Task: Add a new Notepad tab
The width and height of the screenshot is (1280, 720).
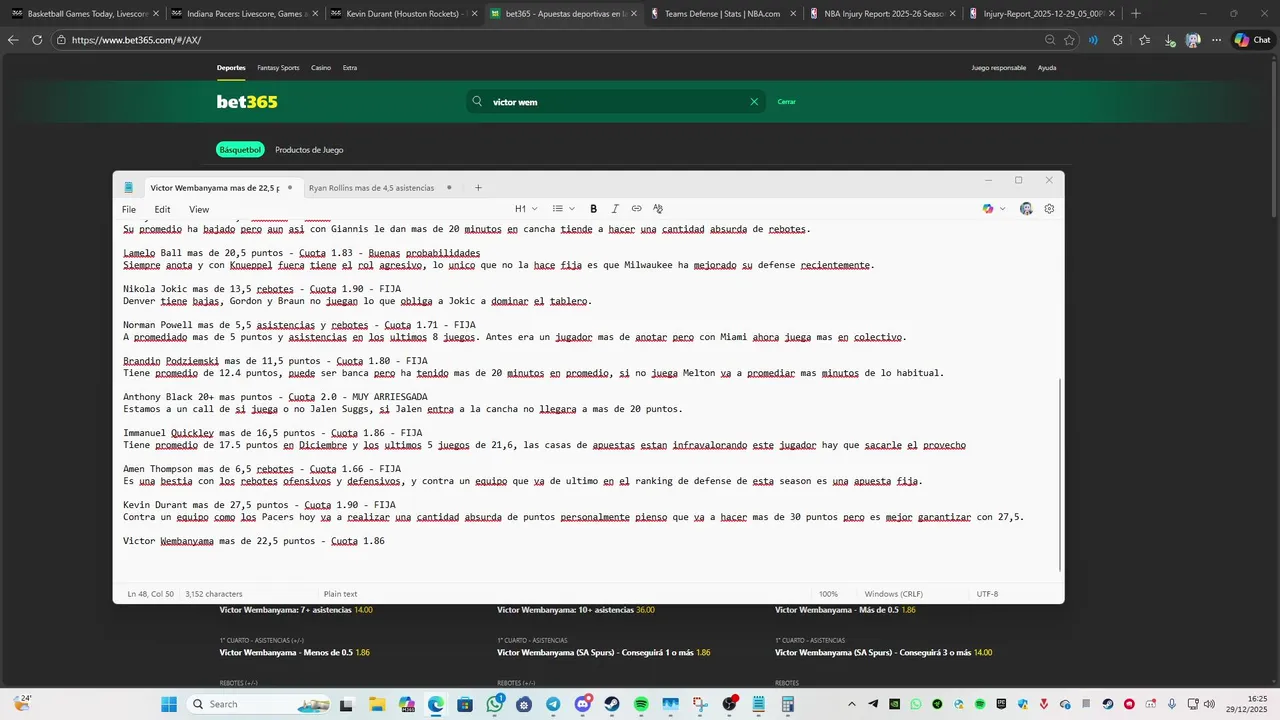Action: click(x=478, y=188)
